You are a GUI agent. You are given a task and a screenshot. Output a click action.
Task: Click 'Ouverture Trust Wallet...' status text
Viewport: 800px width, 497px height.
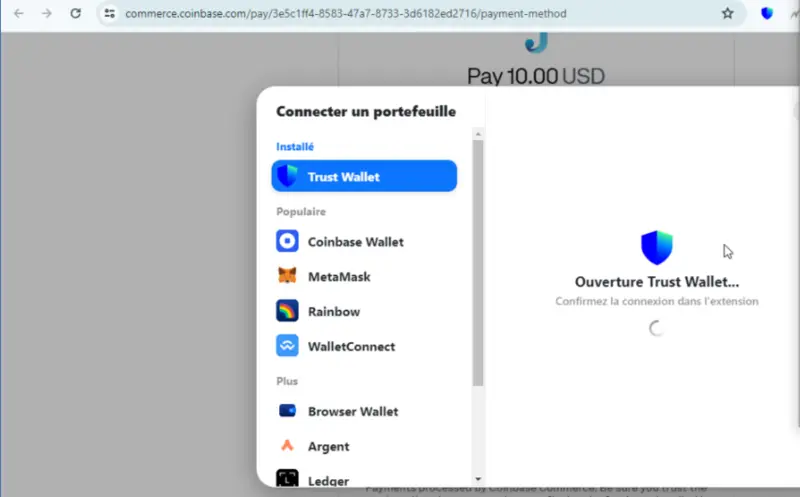tap(657, 282)
